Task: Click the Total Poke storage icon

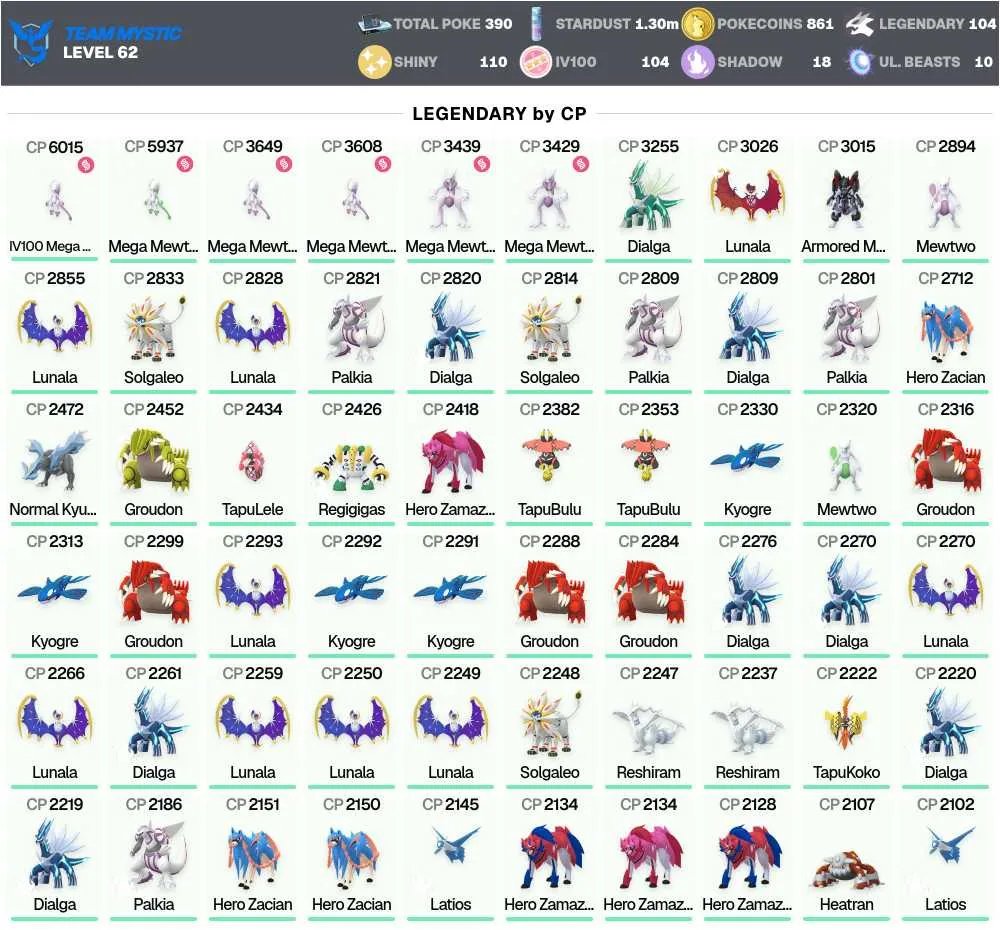Action: tap(374, 24)
